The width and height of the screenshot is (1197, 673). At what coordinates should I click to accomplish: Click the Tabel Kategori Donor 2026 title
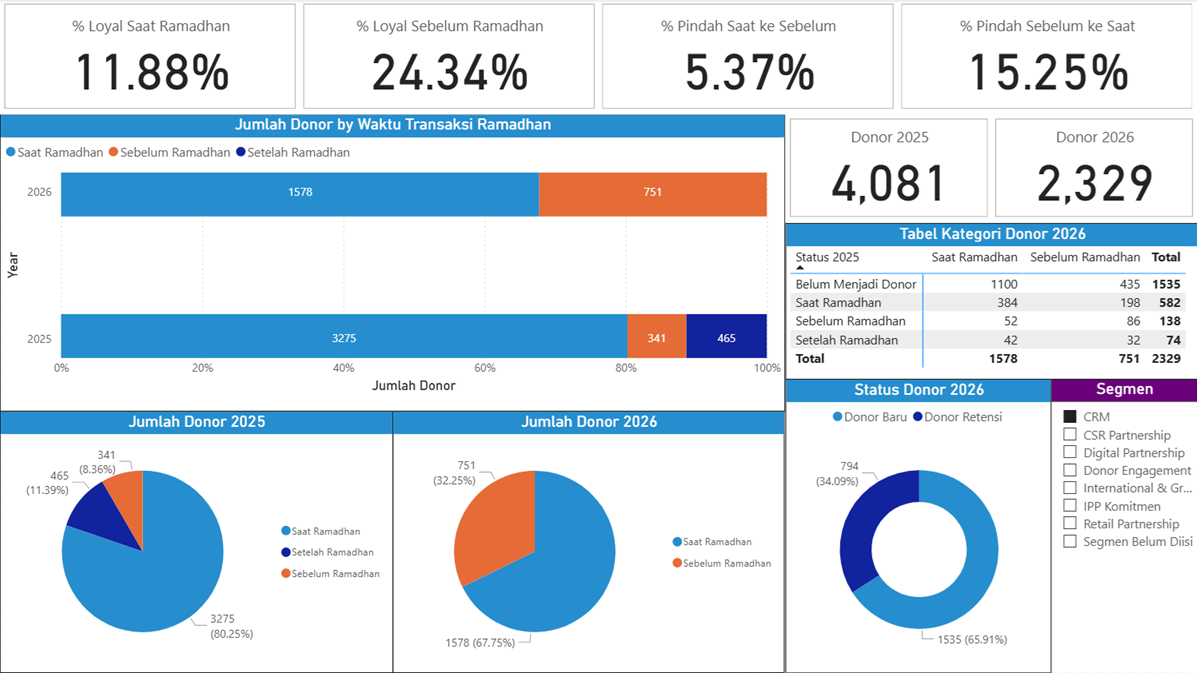pos(992,234)
